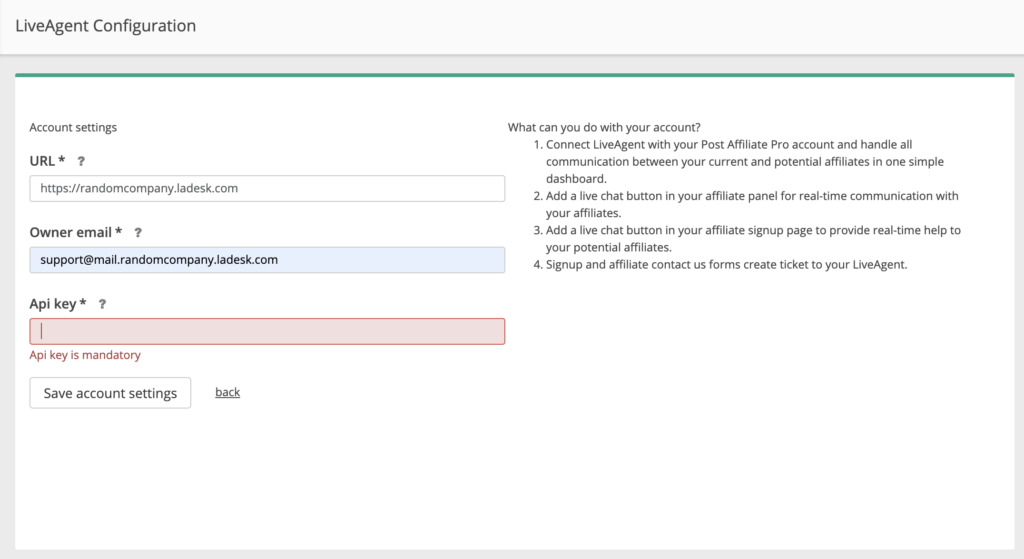Screen dimensions: 1024x559
Task: Open the Api key help question mark
Action: pyautogui.click(x=102, y=304)
